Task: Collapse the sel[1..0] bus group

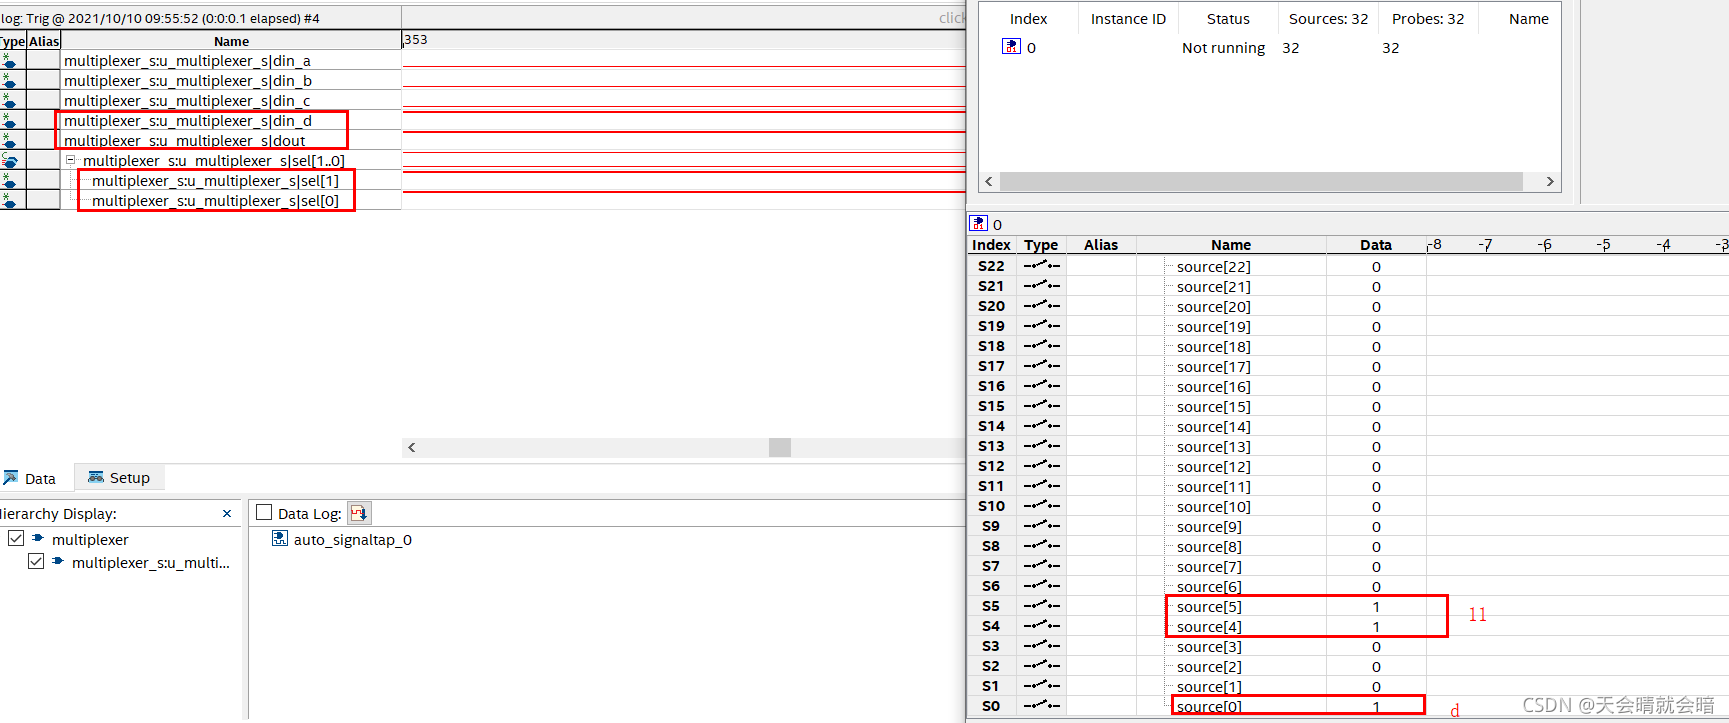Action: tap(70, 160)
